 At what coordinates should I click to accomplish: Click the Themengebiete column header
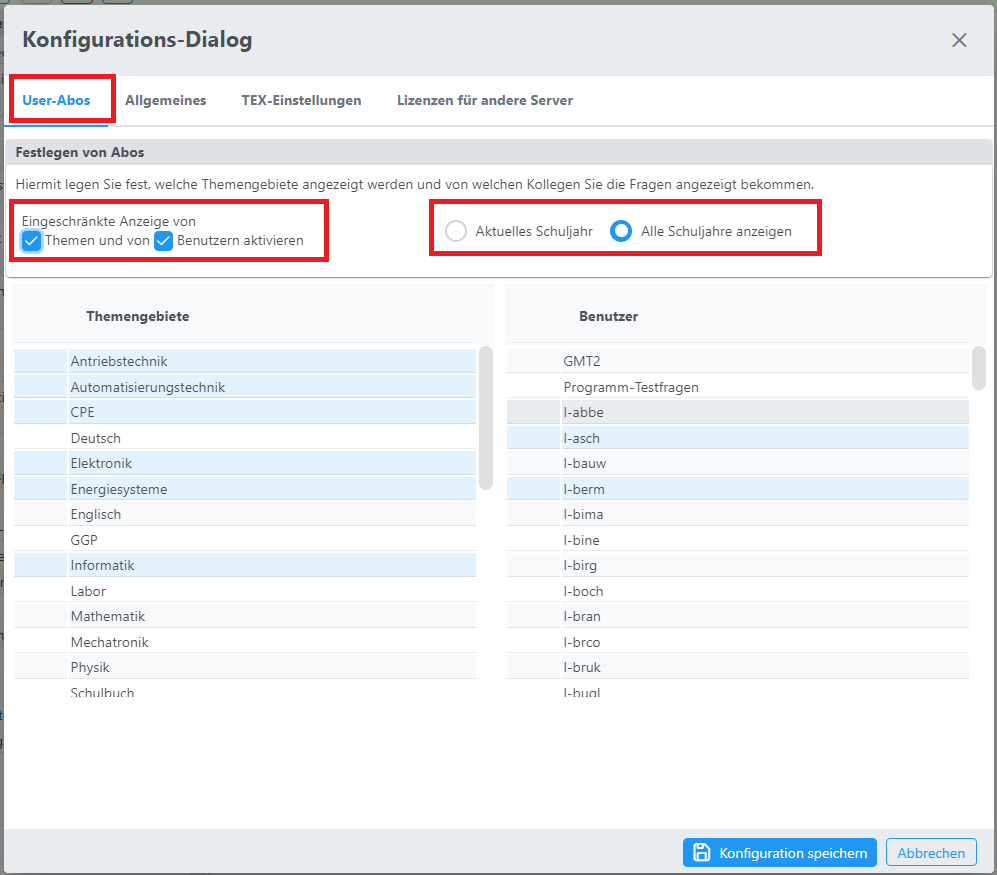tap(138, 316)
